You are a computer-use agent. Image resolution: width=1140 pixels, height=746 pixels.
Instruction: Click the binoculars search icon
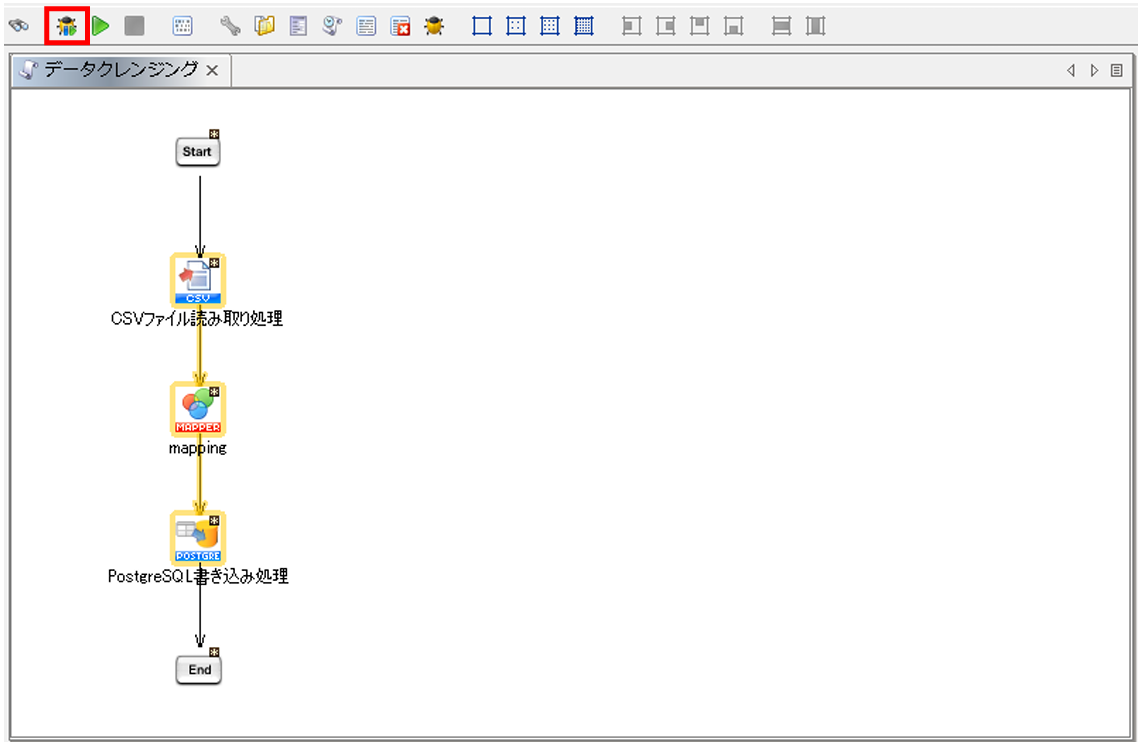pos(17,26)
